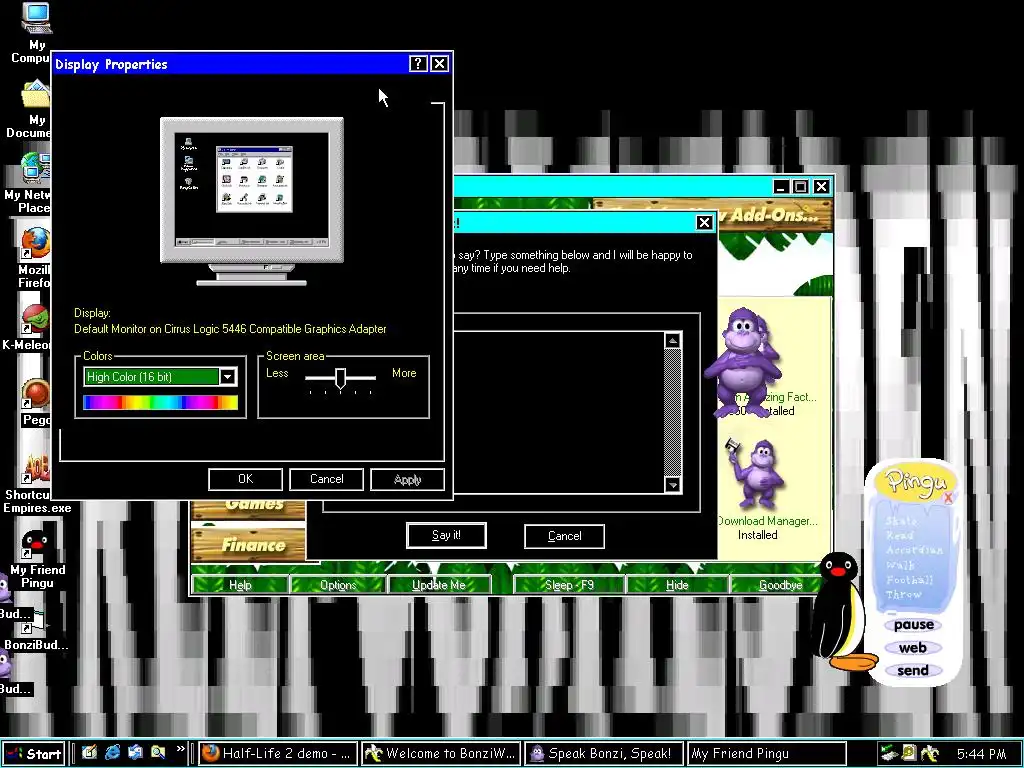Launch Outlook Express from quick launch
The image size is (1024, 768).
(x=135, y=752)
